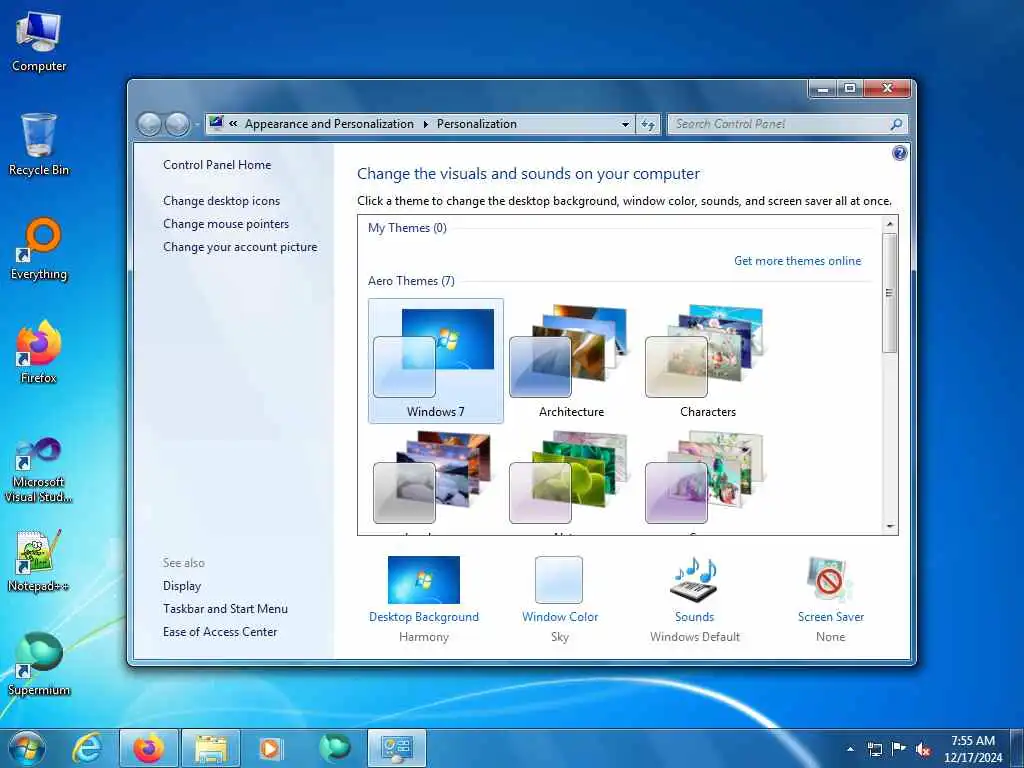Open Taskbar and Start Menu link
The image size is (1024, 768).
(x=225, y=609)
